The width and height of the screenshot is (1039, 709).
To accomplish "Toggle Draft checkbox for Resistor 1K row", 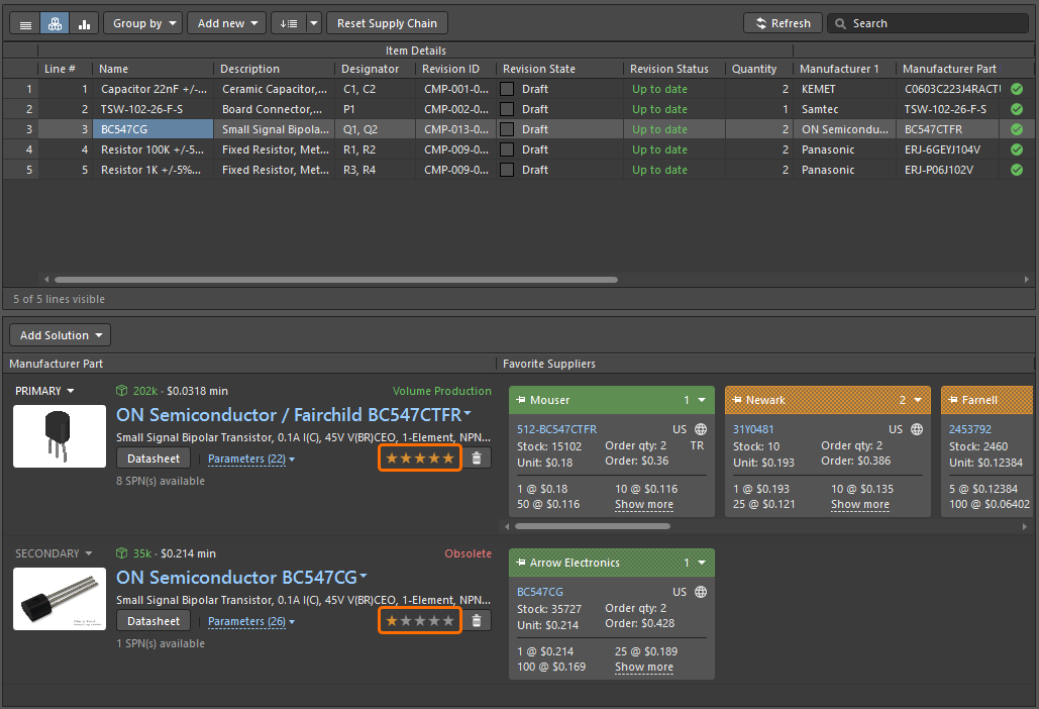I will click(x=507, y=170).
